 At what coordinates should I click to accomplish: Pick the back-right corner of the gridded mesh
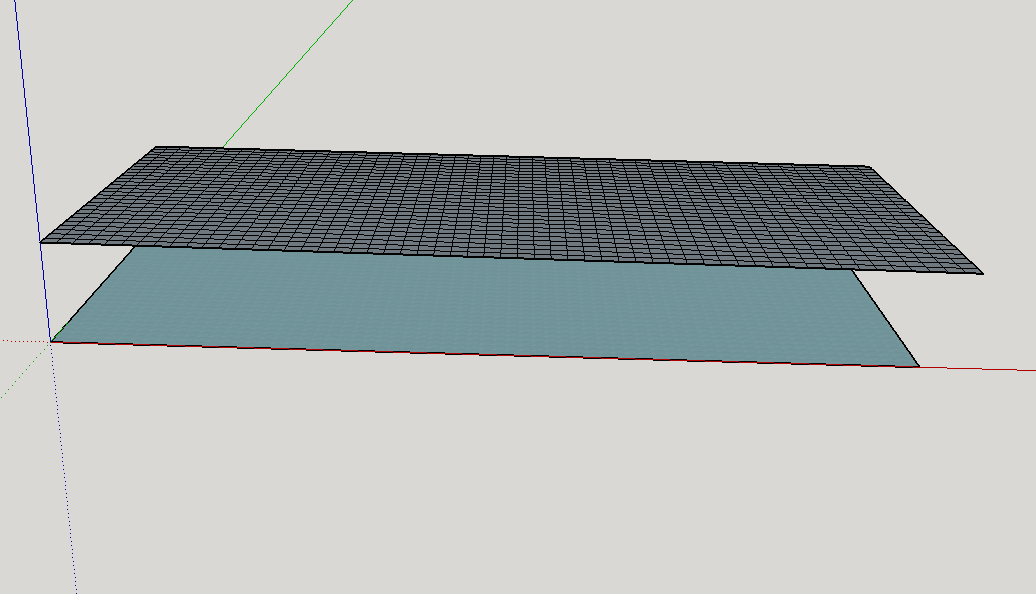867,166
